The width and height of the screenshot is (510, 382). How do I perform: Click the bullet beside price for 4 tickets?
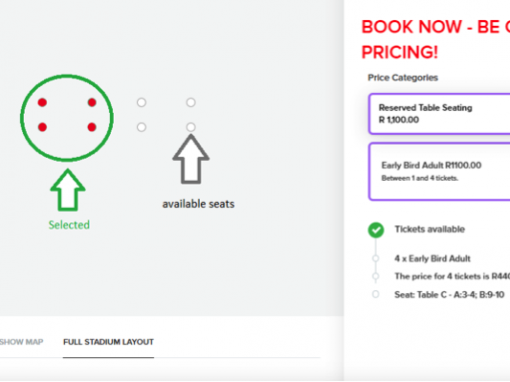pyautogui.click(x=376, y=276)
